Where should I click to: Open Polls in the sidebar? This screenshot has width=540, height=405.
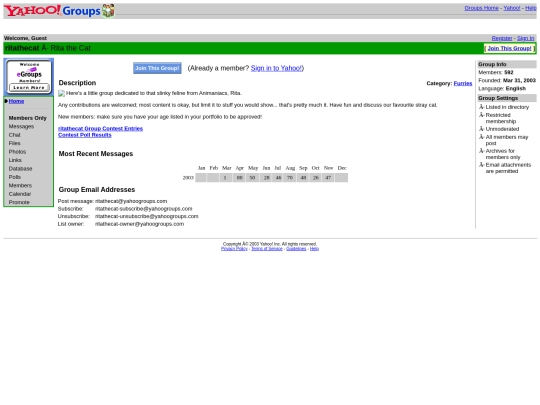[15, 177]
